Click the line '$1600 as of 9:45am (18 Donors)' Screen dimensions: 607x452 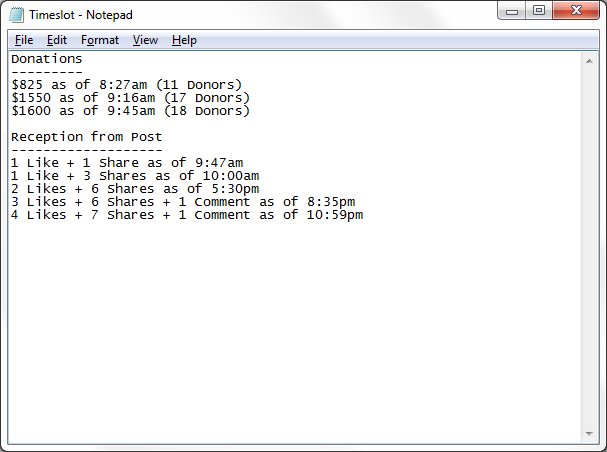coord(130,111)
